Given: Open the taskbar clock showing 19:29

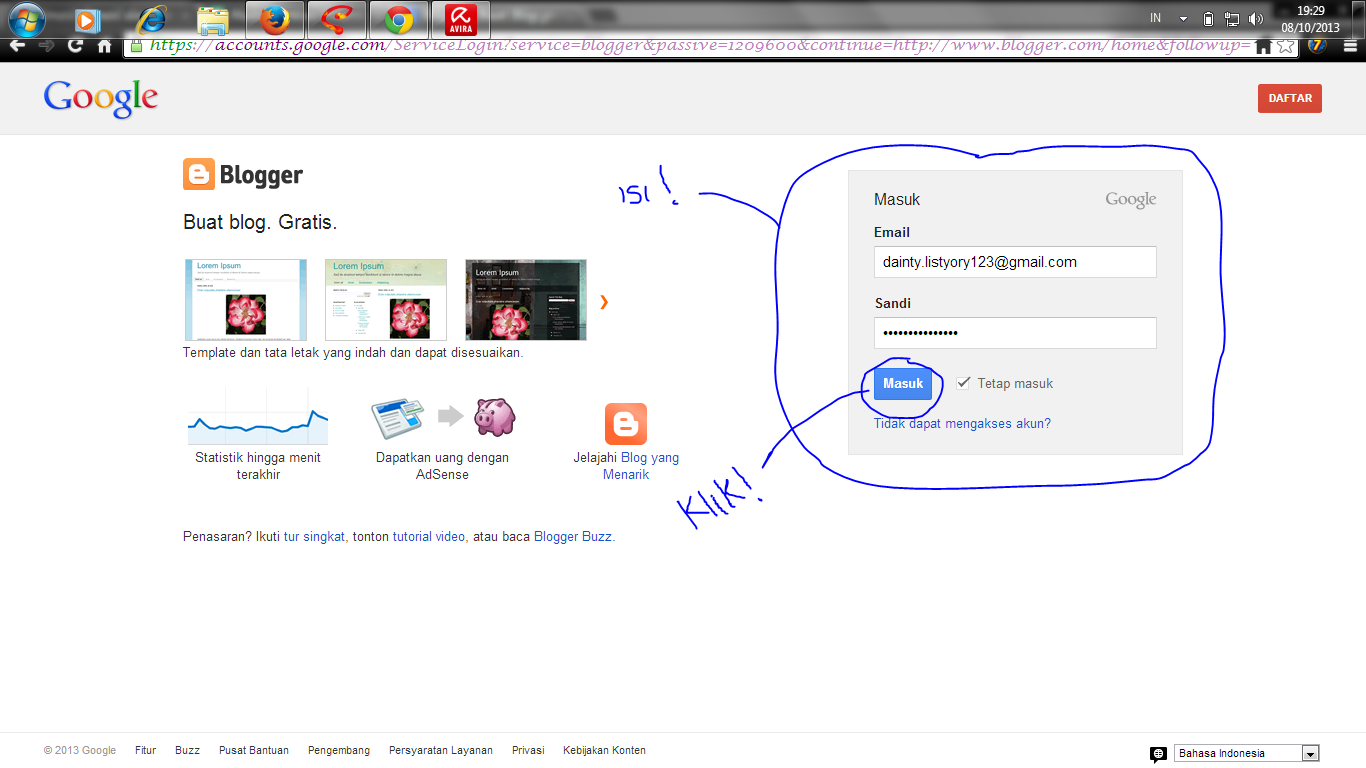Looking at the screenshot, I should [x=1310, y=18].
